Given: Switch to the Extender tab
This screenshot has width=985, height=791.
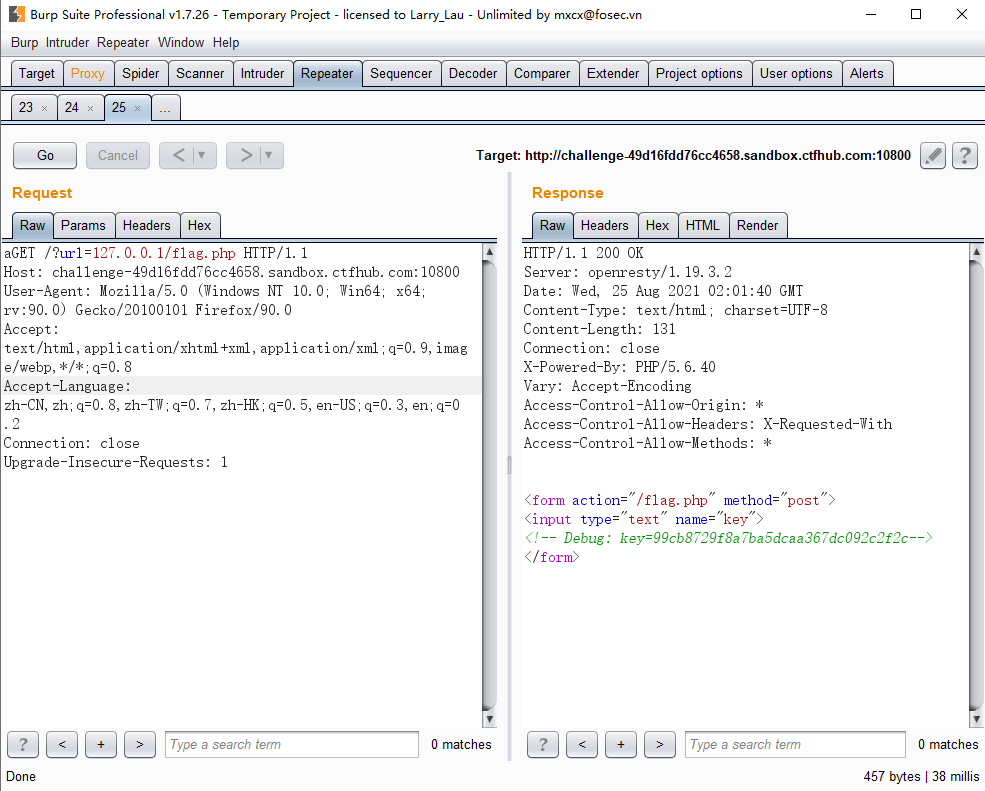Looking at the screenshot, I should (613, 74).
